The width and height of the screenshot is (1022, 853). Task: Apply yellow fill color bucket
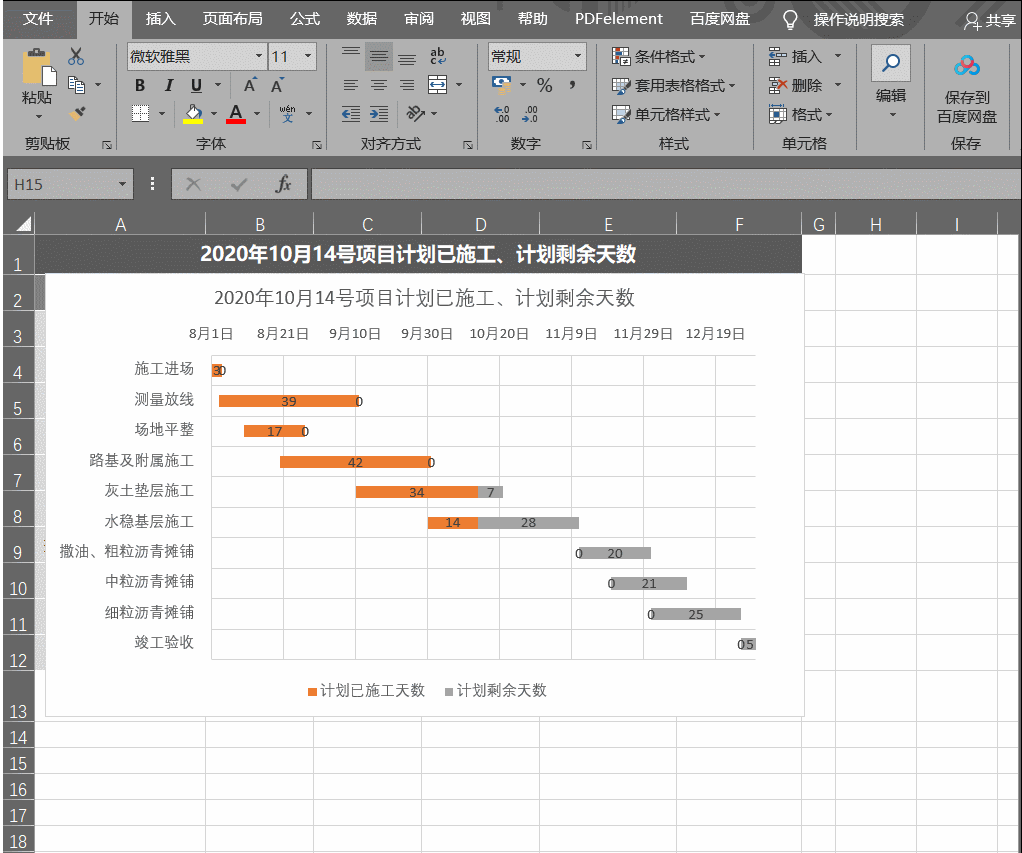coord(193,114)
